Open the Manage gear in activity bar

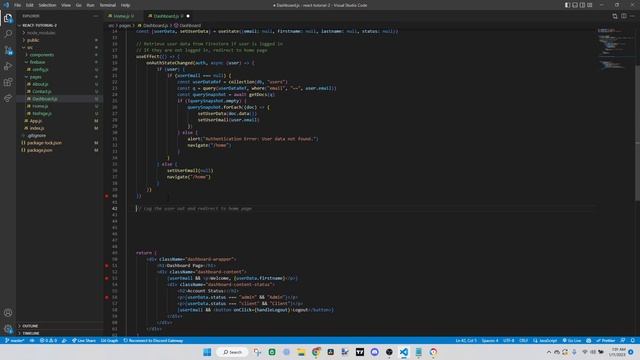click(x=8, y=329)
